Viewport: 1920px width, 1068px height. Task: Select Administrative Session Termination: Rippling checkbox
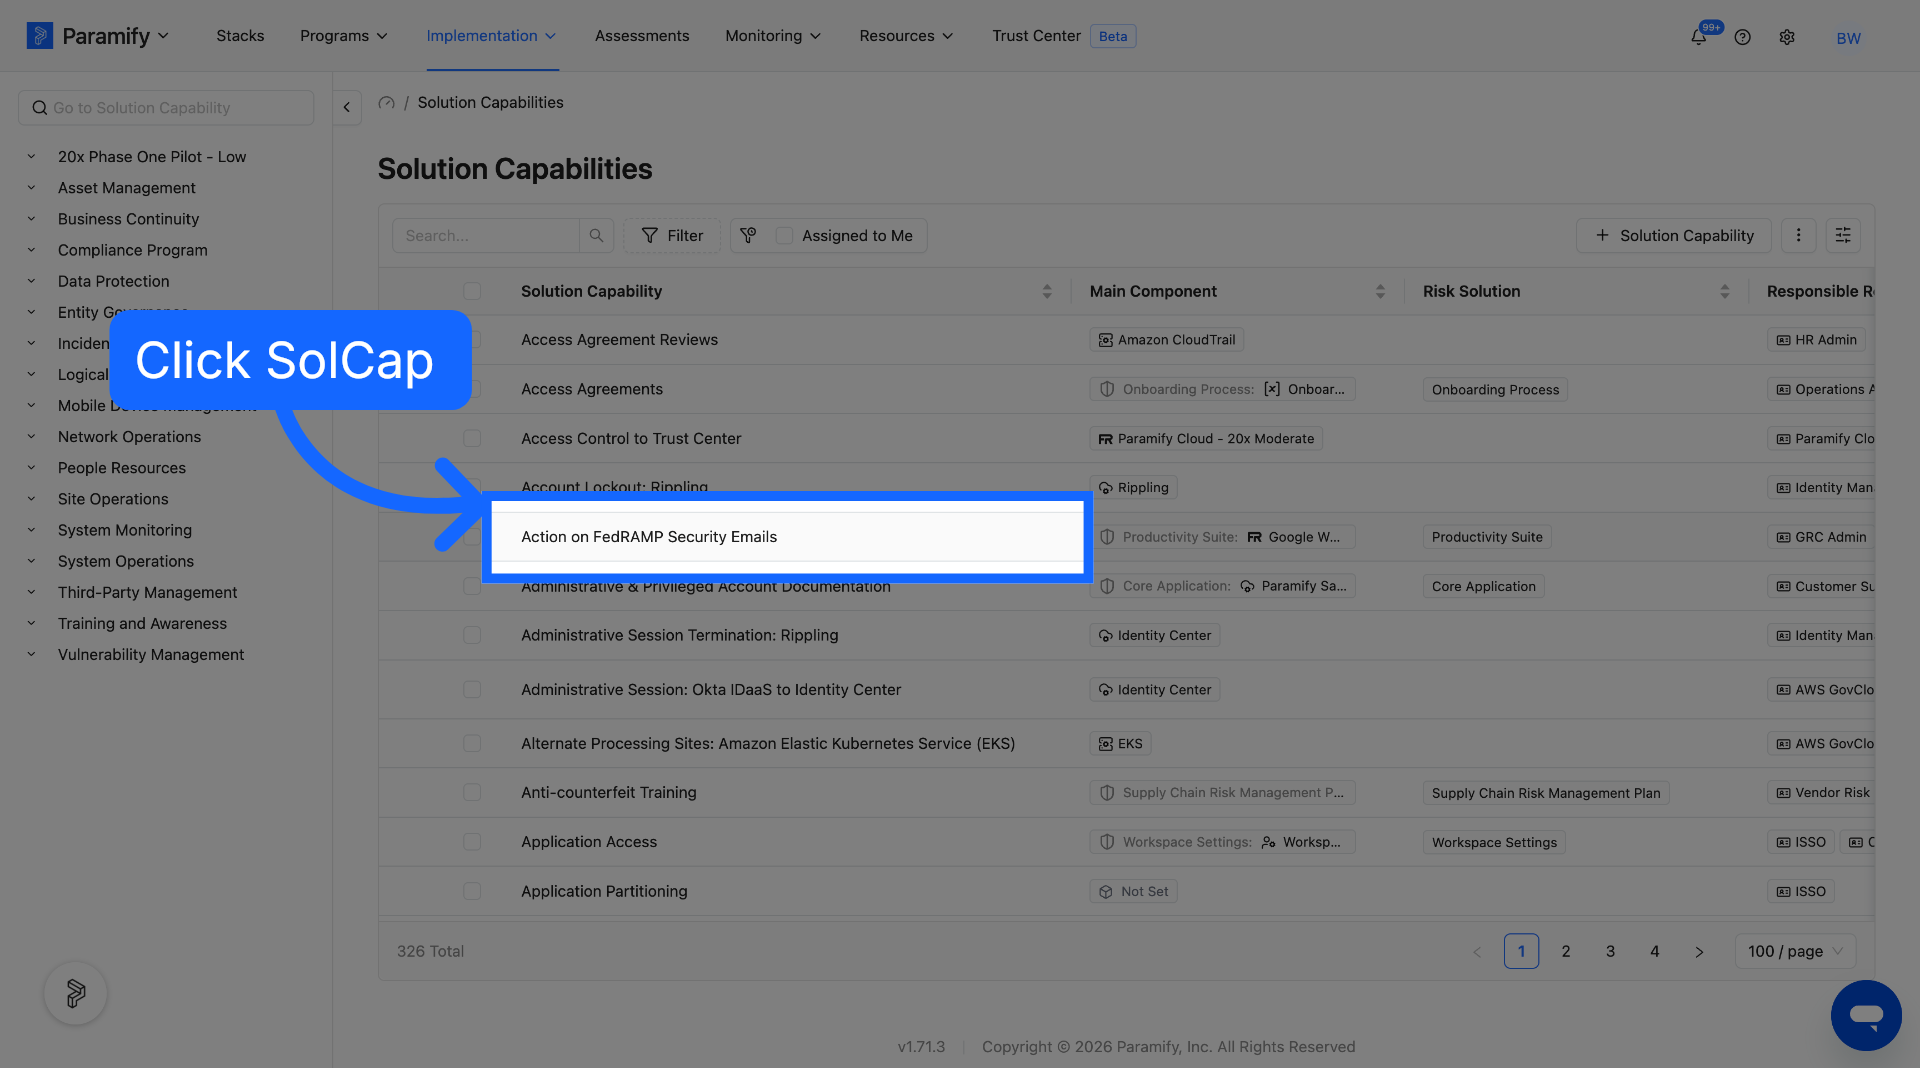click(x=472, y=635)
